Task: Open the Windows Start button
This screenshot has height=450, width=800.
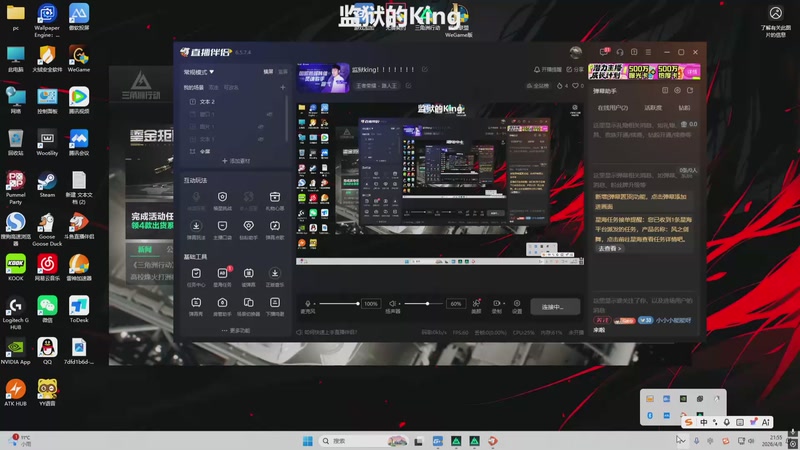Action: pyautogui.click(x=308, y=441)
